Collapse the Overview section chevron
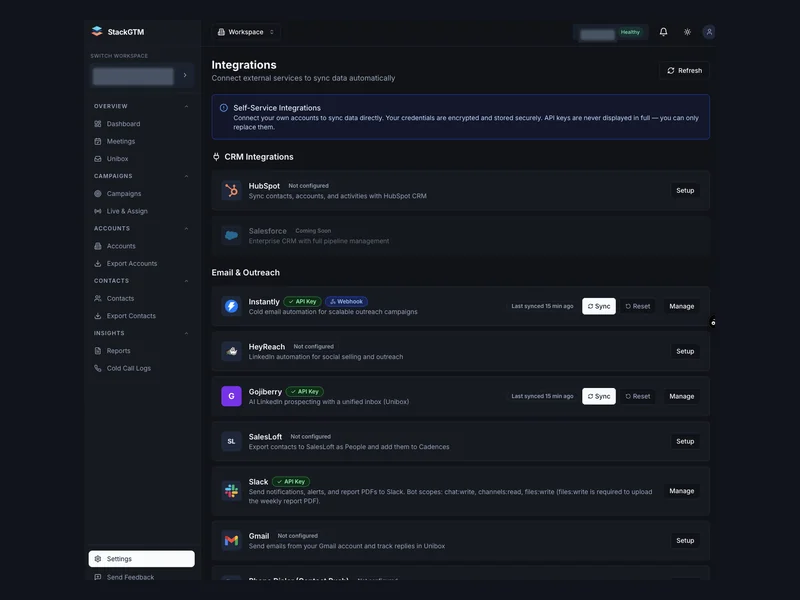The width and height of the screenshot is (800, 600). (186, 106)
